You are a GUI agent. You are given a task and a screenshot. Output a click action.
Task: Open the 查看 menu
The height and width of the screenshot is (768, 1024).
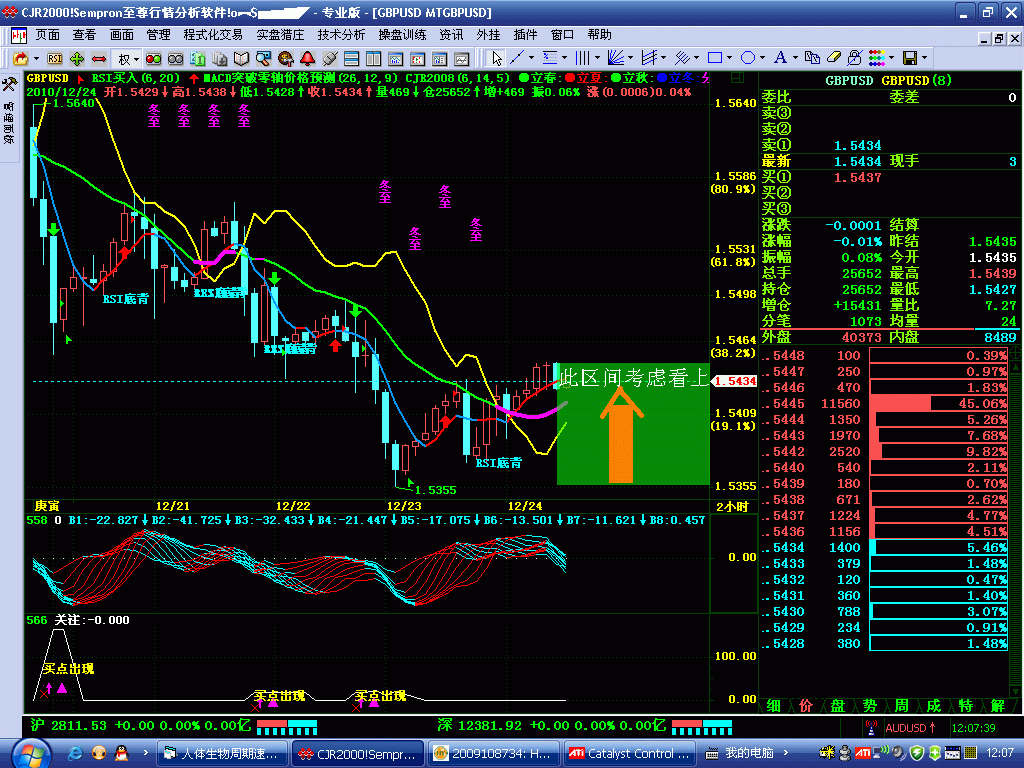point(84,35)
